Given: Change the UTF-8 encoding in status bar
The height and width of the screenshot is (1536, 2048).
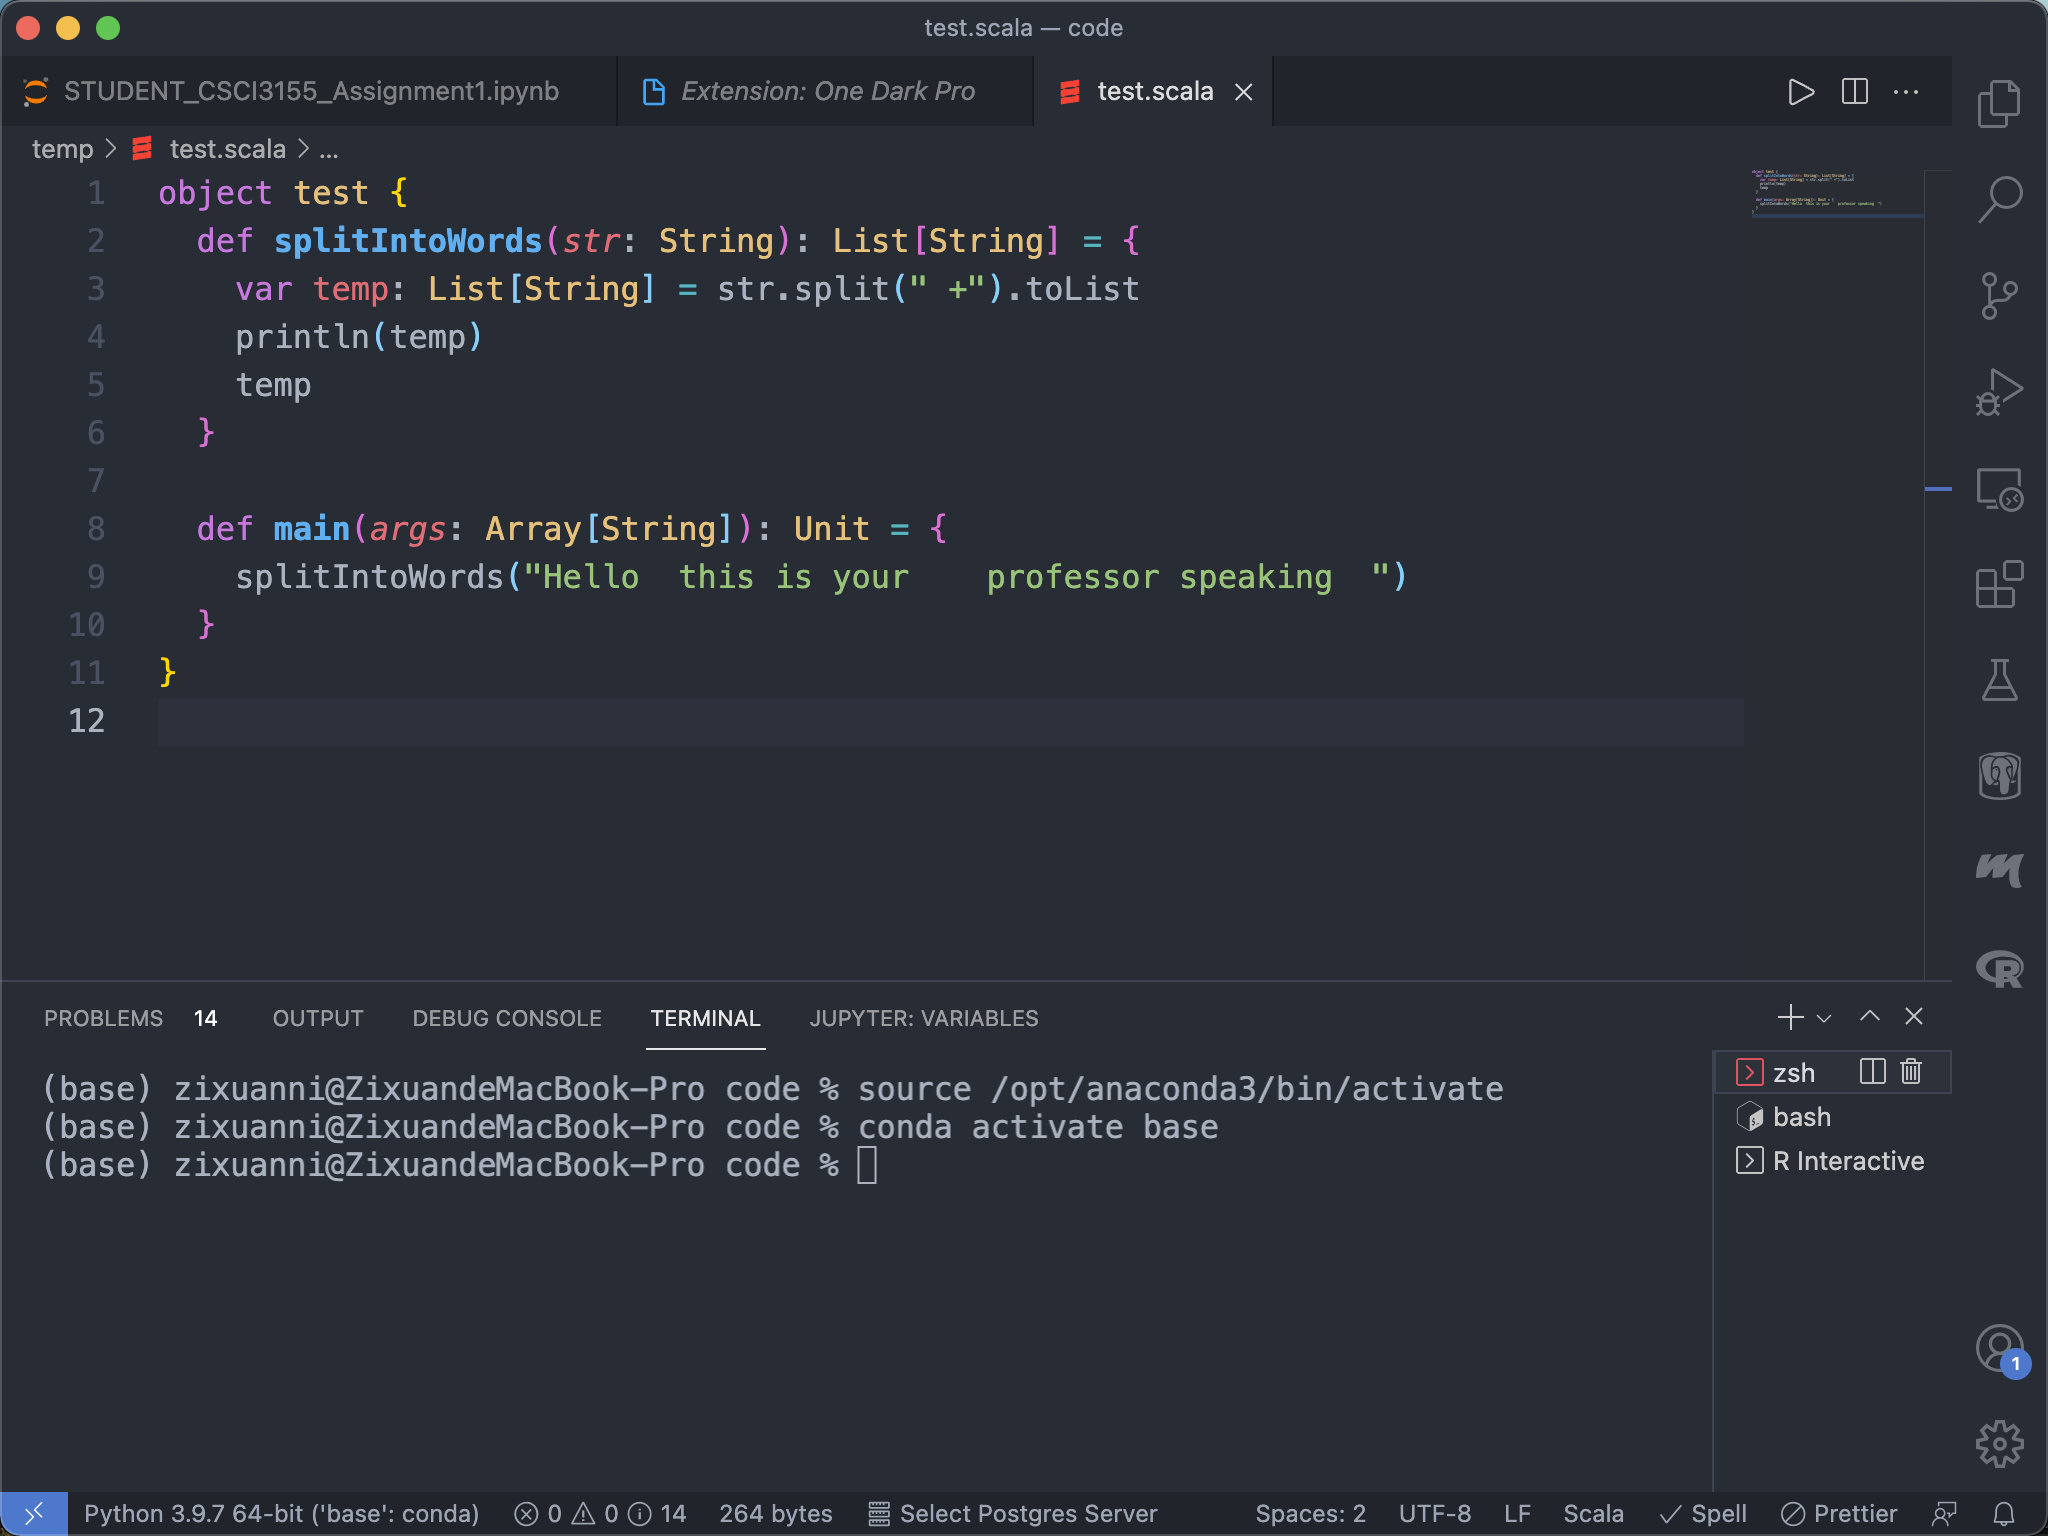Looking at the screenshot, I should [1434, 1513].
